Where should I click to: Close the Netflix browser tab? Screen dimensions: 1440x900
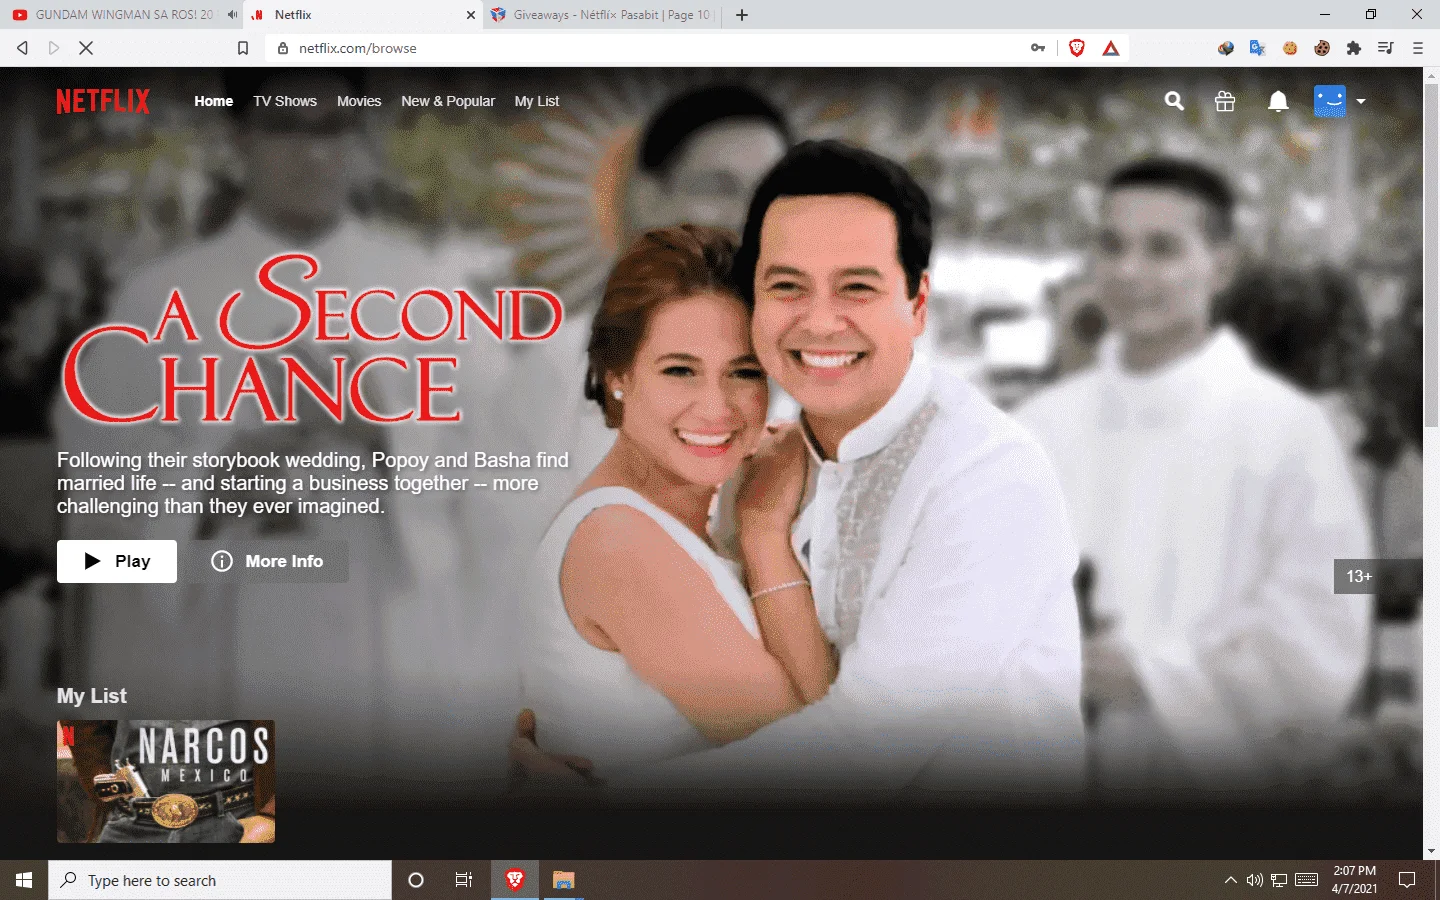tap(471, 15)
